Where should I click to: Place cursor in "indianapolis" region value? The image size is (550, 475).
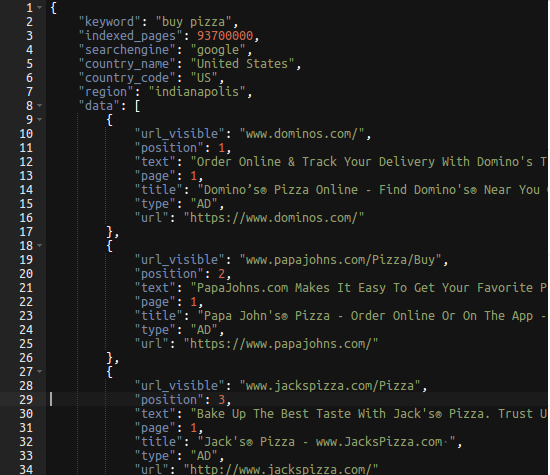(x=197, y=92)
